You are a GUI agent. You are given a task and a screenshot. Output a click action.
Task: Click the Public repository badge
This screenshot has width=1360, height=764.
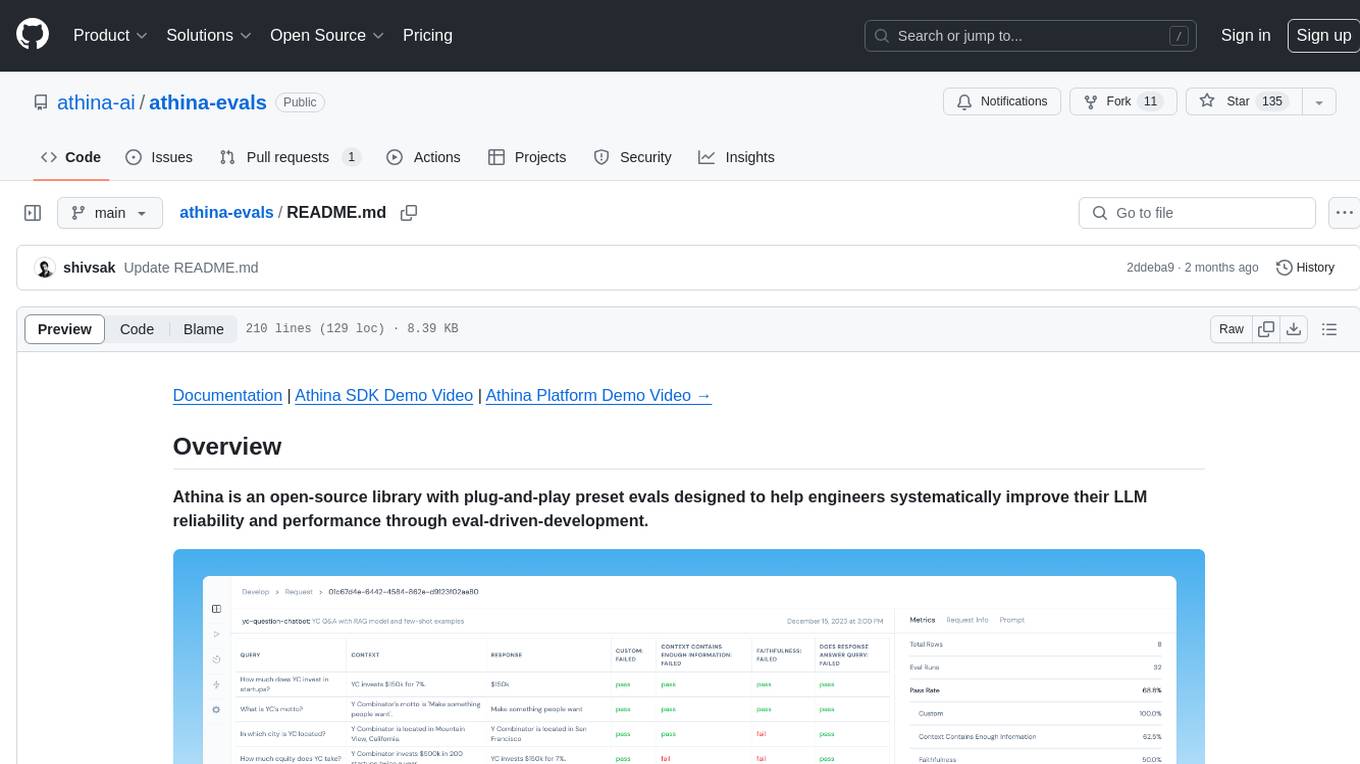point(300,102)
